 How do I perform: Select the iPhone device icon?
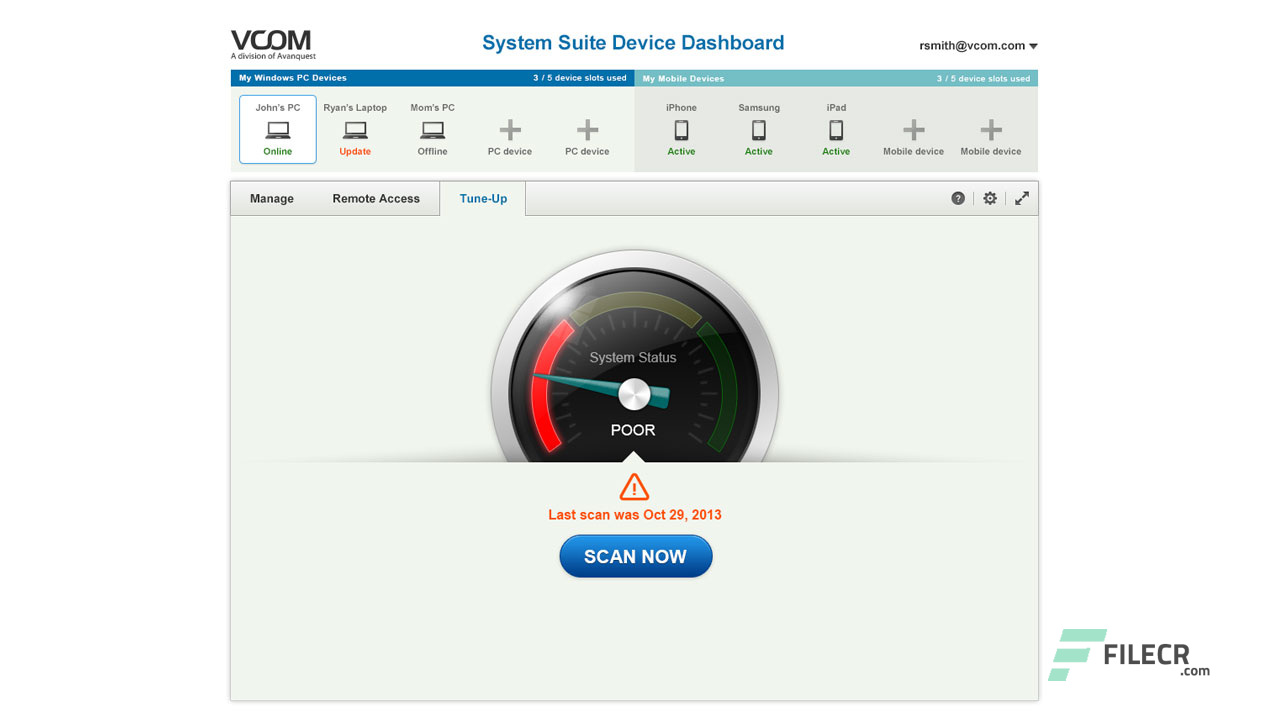(681, 130)
